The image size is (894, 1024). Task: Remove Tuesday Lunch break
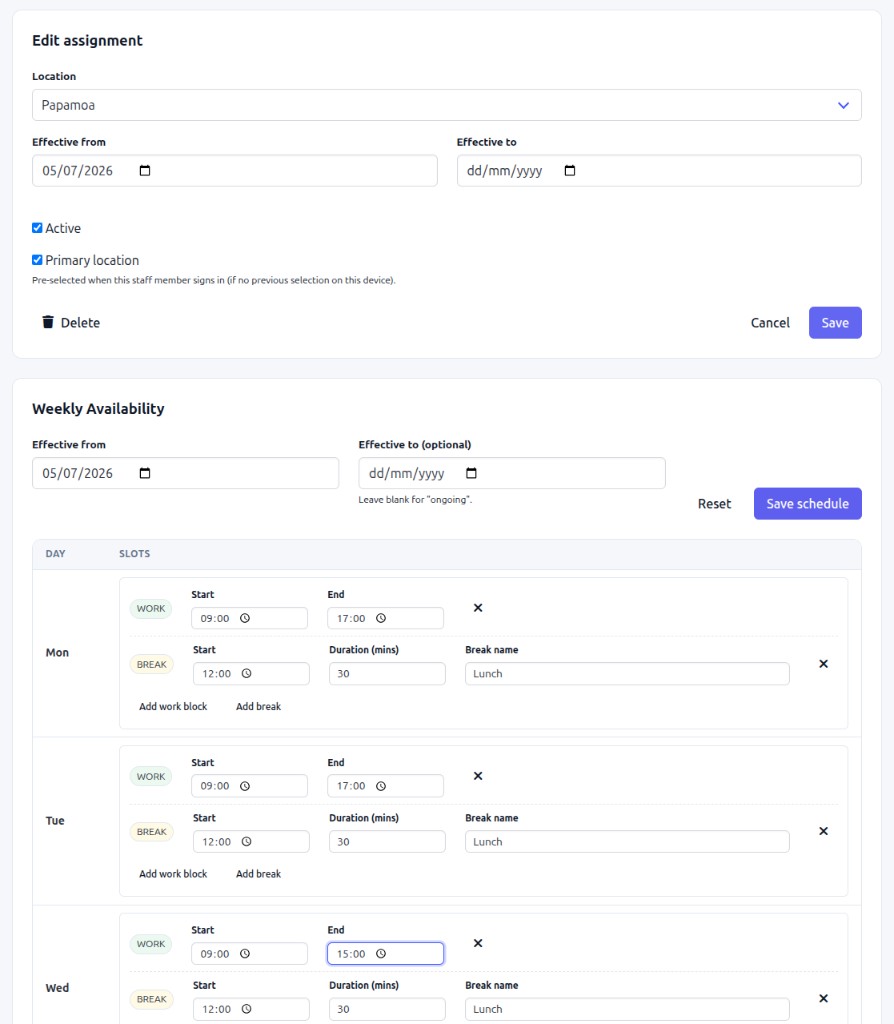(x=823, y=831)
